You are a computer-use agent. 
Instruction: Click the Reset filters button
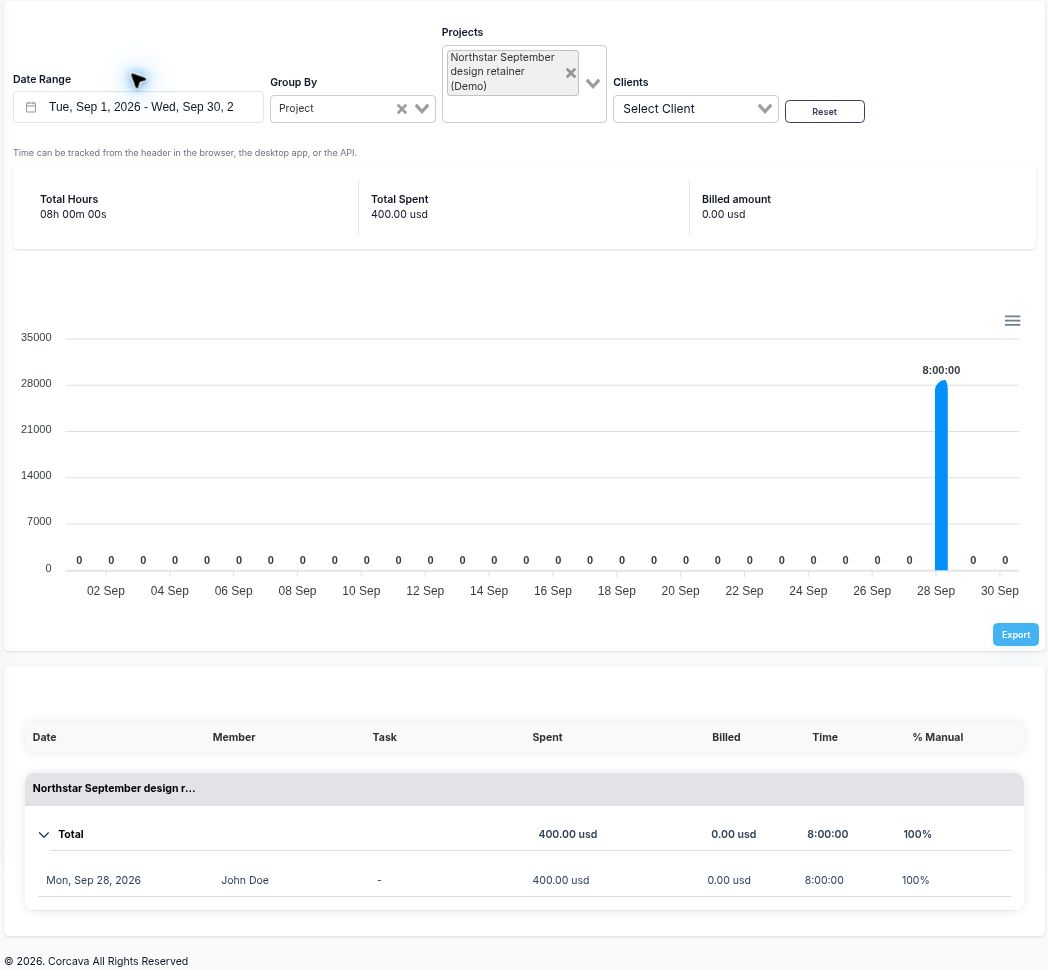coord(825,112)
